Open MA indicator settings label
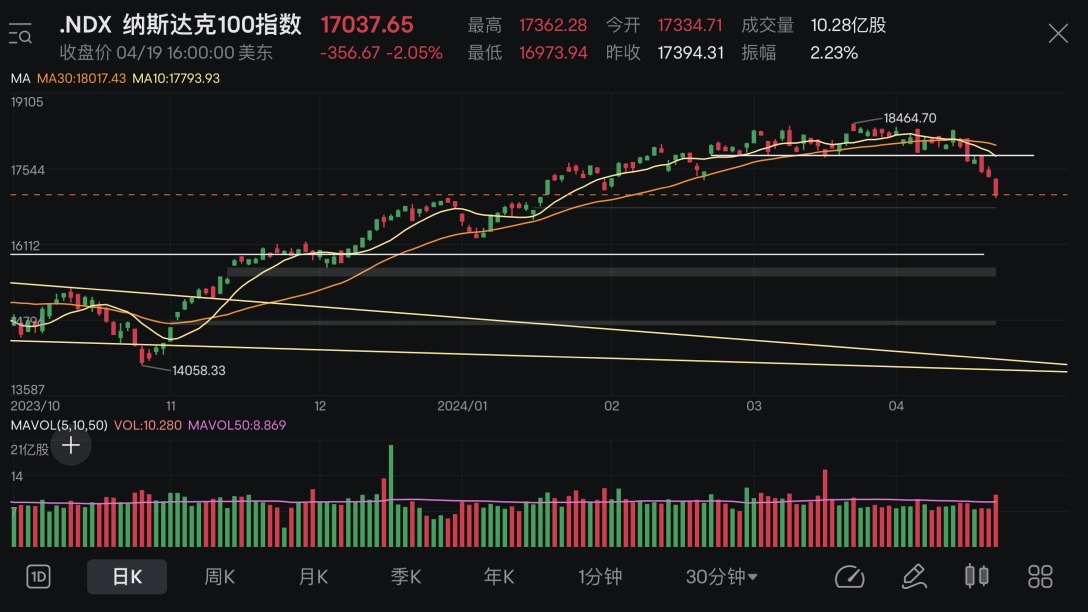This screenshot has height=612, width=1088. (x=20, y=78)
